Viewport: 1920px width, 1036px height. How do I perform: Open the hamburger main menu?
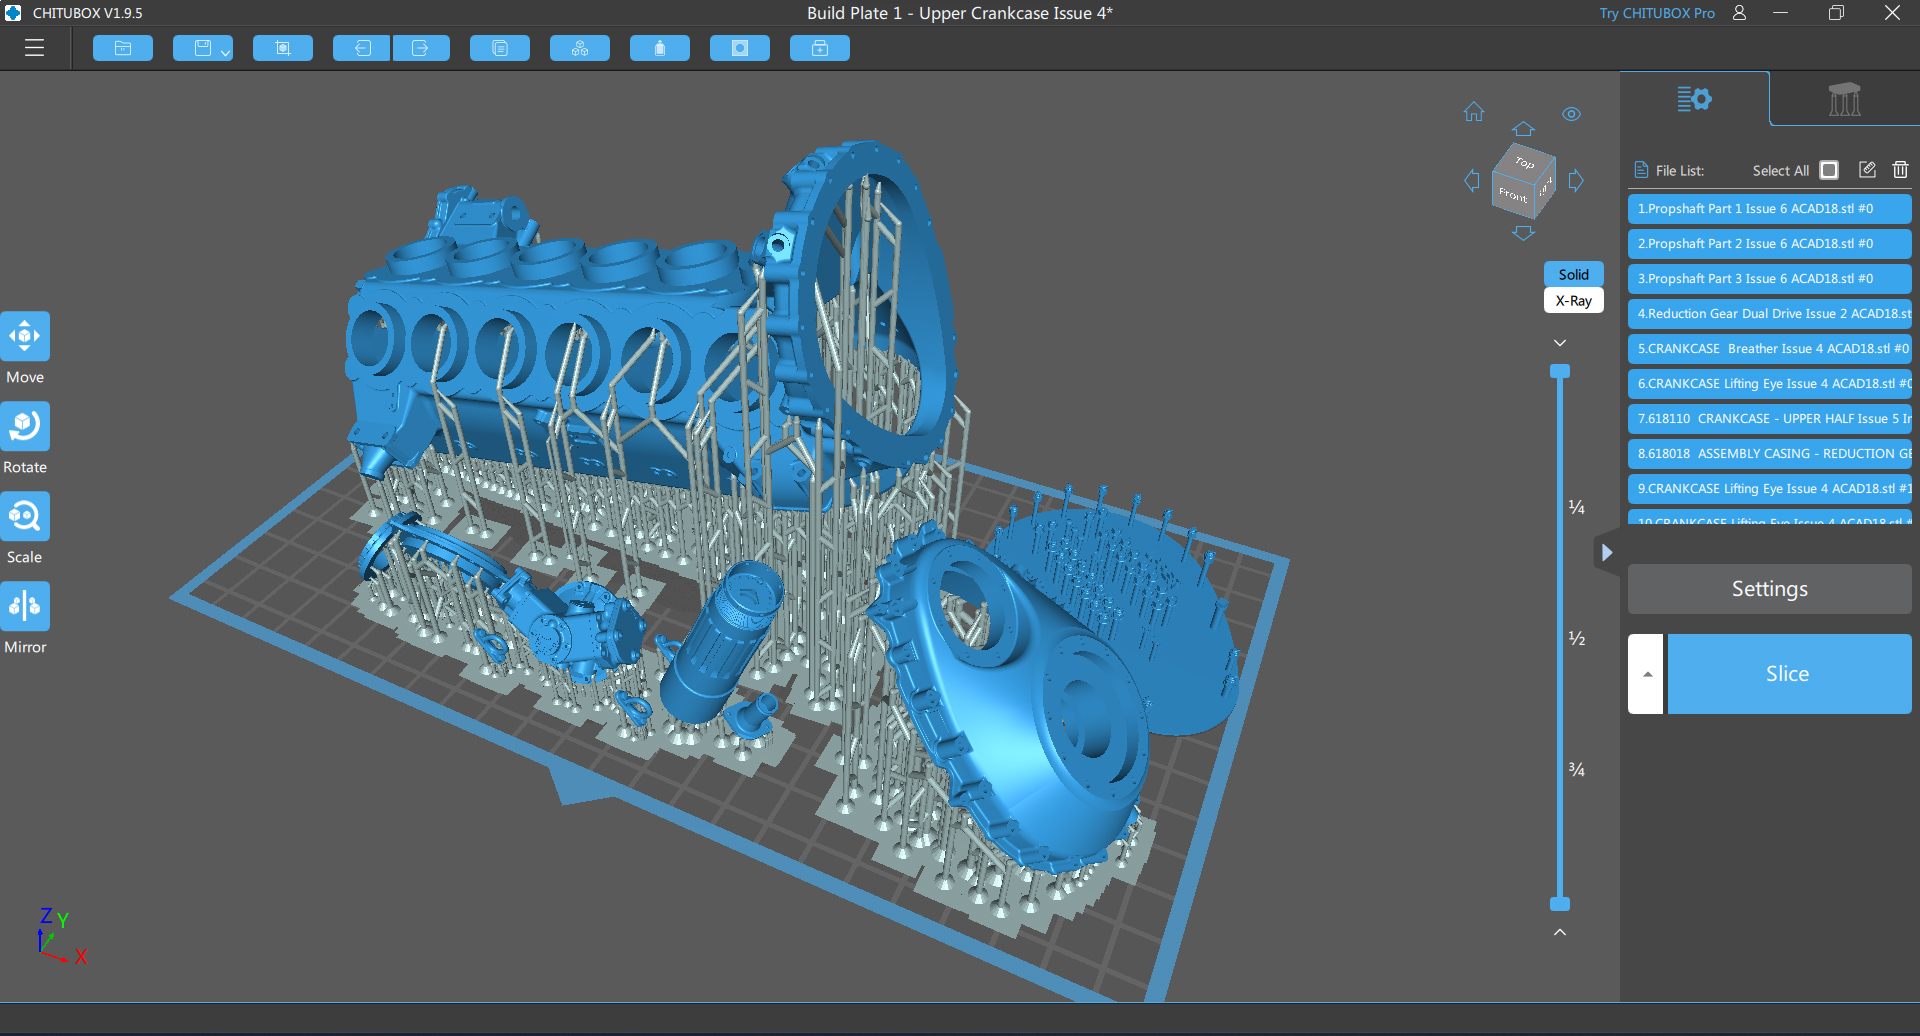click(34, 48)
